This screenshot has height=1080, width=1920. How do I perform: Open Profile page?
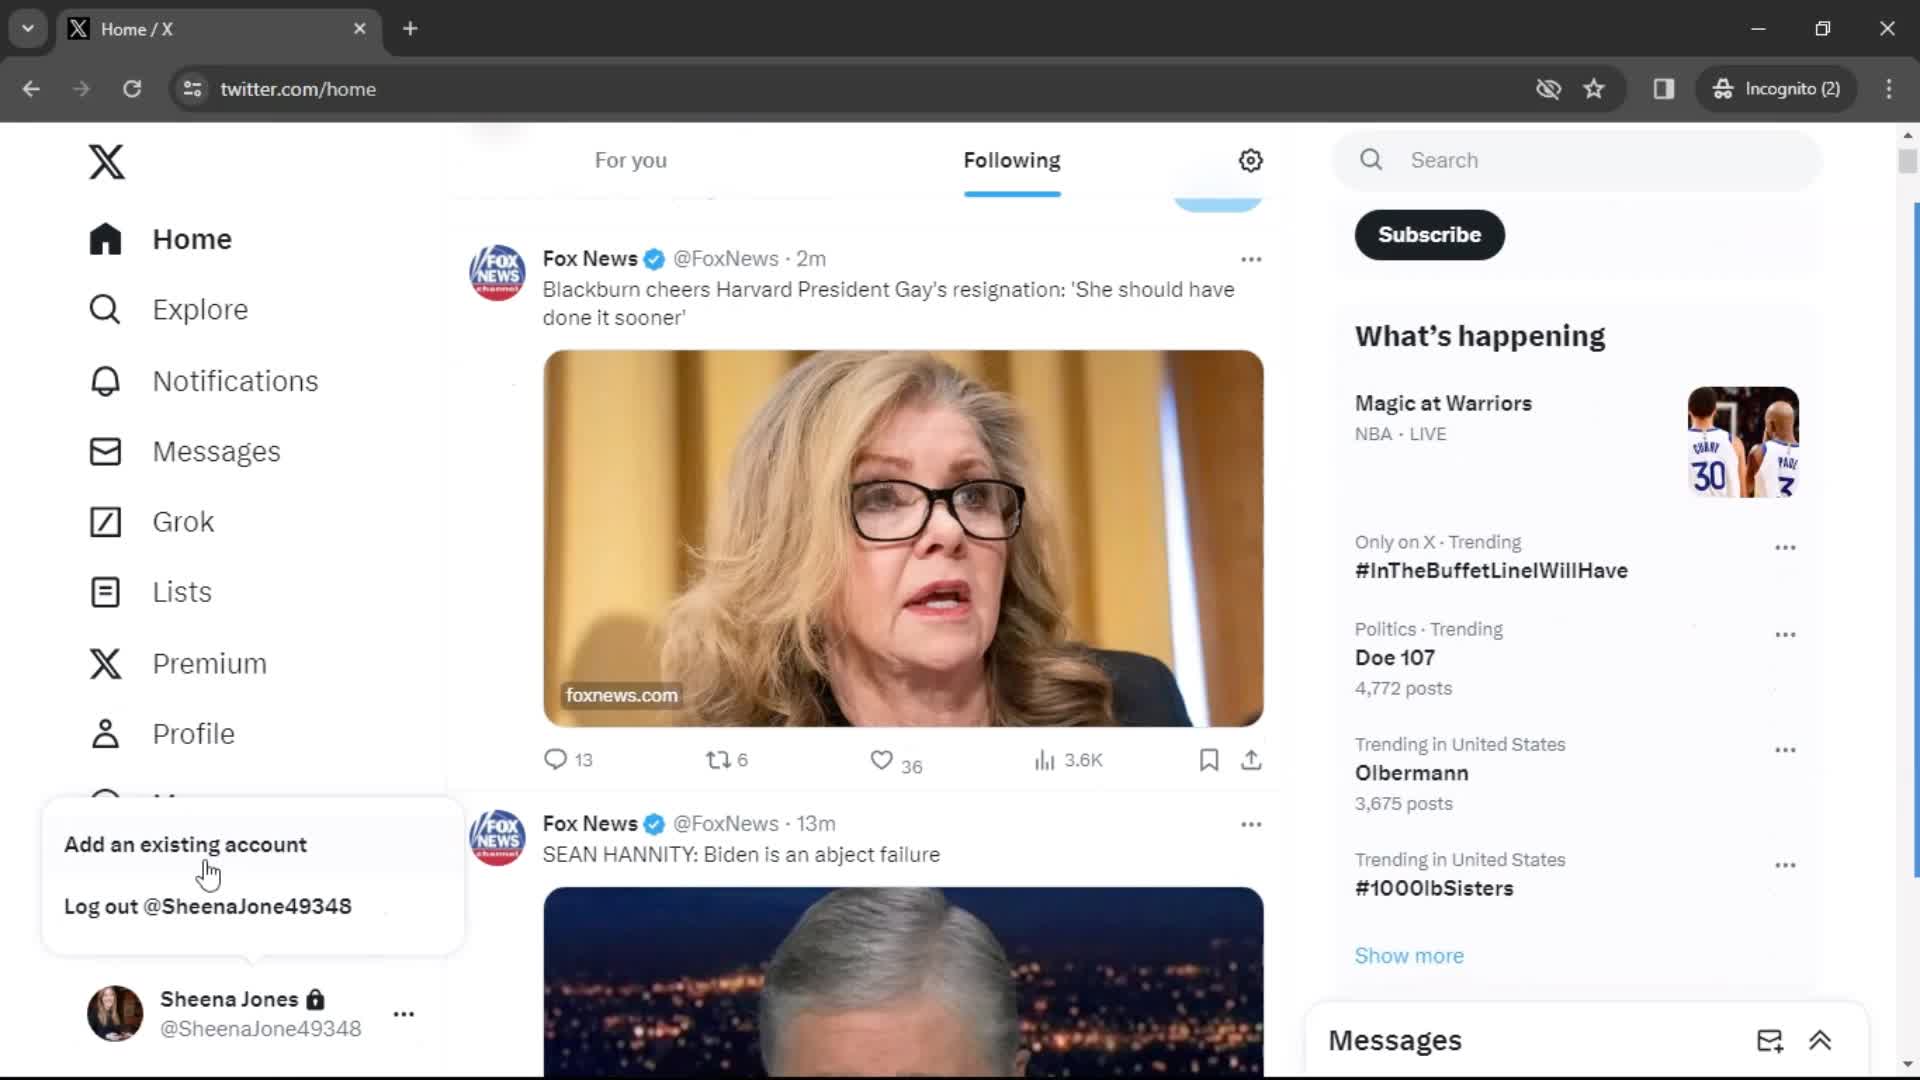click(x=193, y=732)
